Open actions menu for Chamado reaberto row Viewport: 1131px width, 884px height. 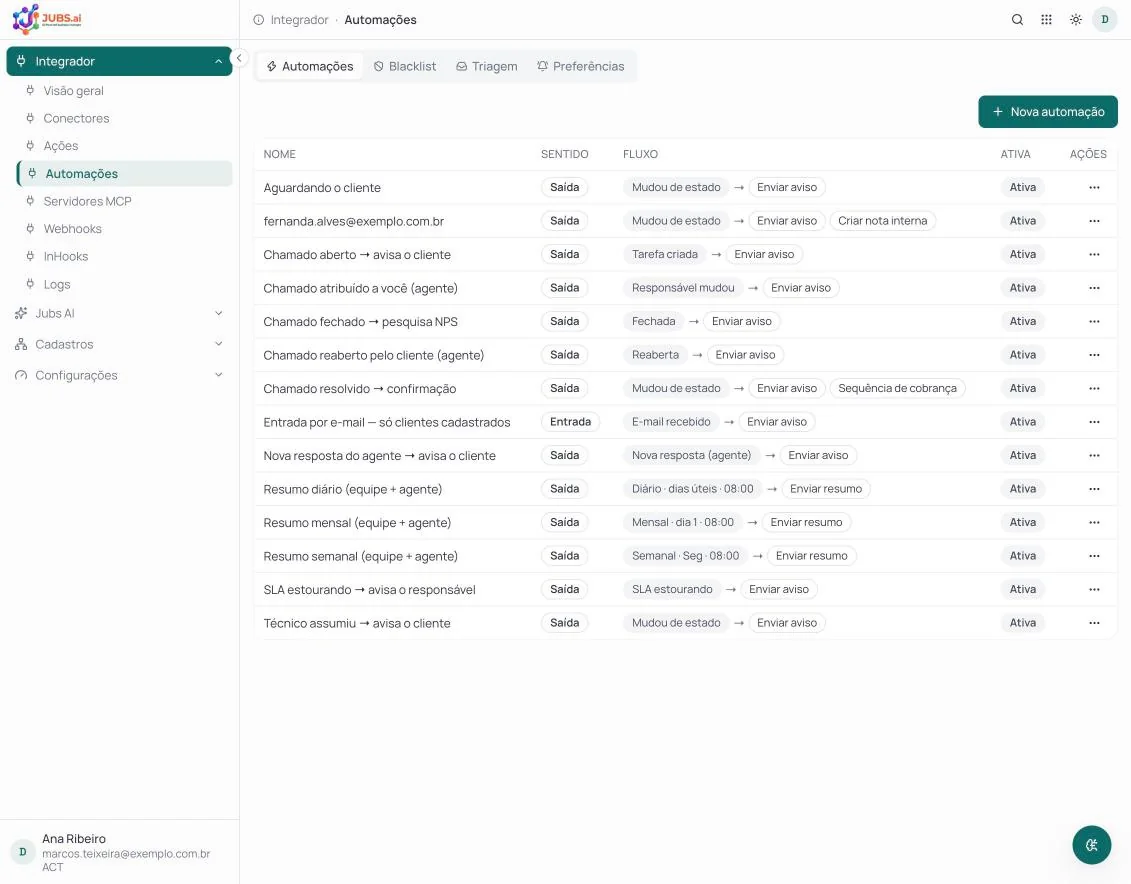[x=1093, y=355]
